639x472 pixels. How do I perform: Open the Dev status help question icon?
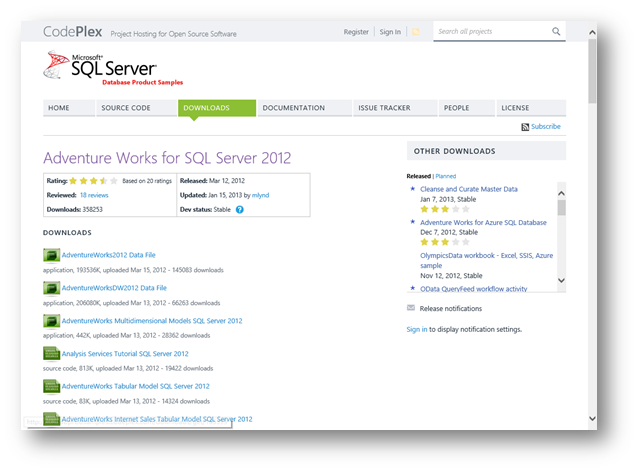click(240, 210)
